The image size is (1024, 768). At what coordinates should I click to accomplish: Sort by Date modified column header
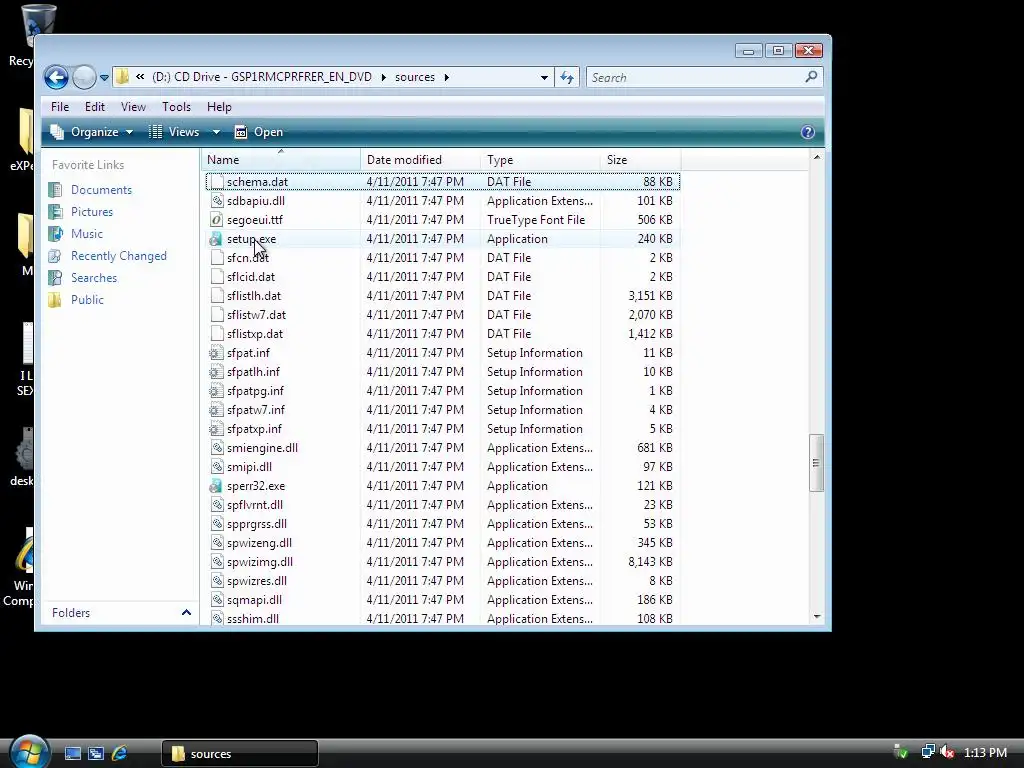coord(420,160)
